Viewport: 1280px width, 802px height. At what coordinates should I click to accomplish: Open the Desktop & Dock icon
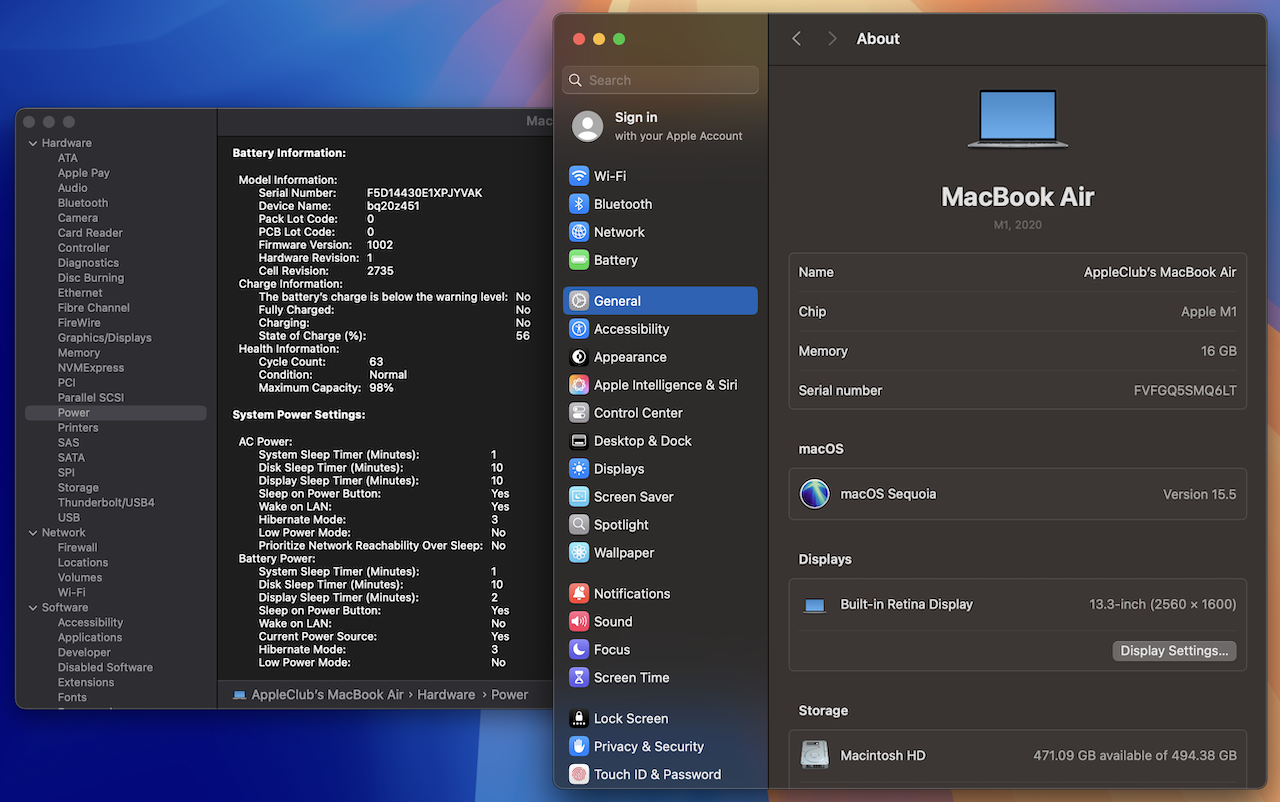pyautogui.click(x=579, y=441)
